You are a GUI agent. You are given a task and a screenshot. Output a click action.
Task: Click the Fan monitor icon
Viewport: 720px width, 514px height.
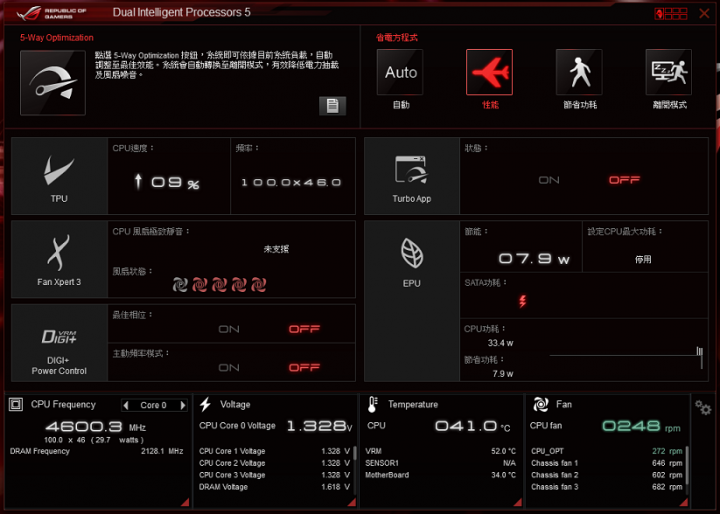pos(540,404)
